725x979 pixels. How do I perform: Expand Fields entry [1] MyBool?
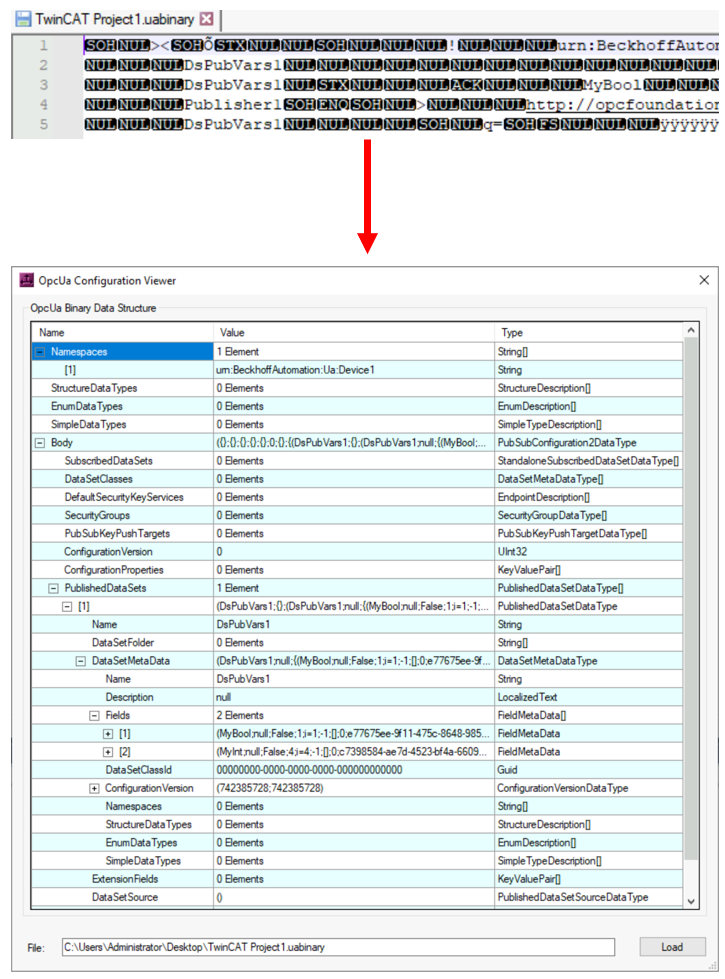coord(108,734)
